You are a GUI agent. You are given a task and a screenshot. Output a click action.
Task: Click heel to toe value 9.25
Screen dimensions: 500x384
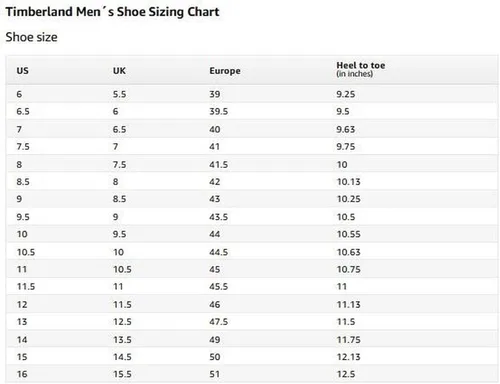point(345,94)
